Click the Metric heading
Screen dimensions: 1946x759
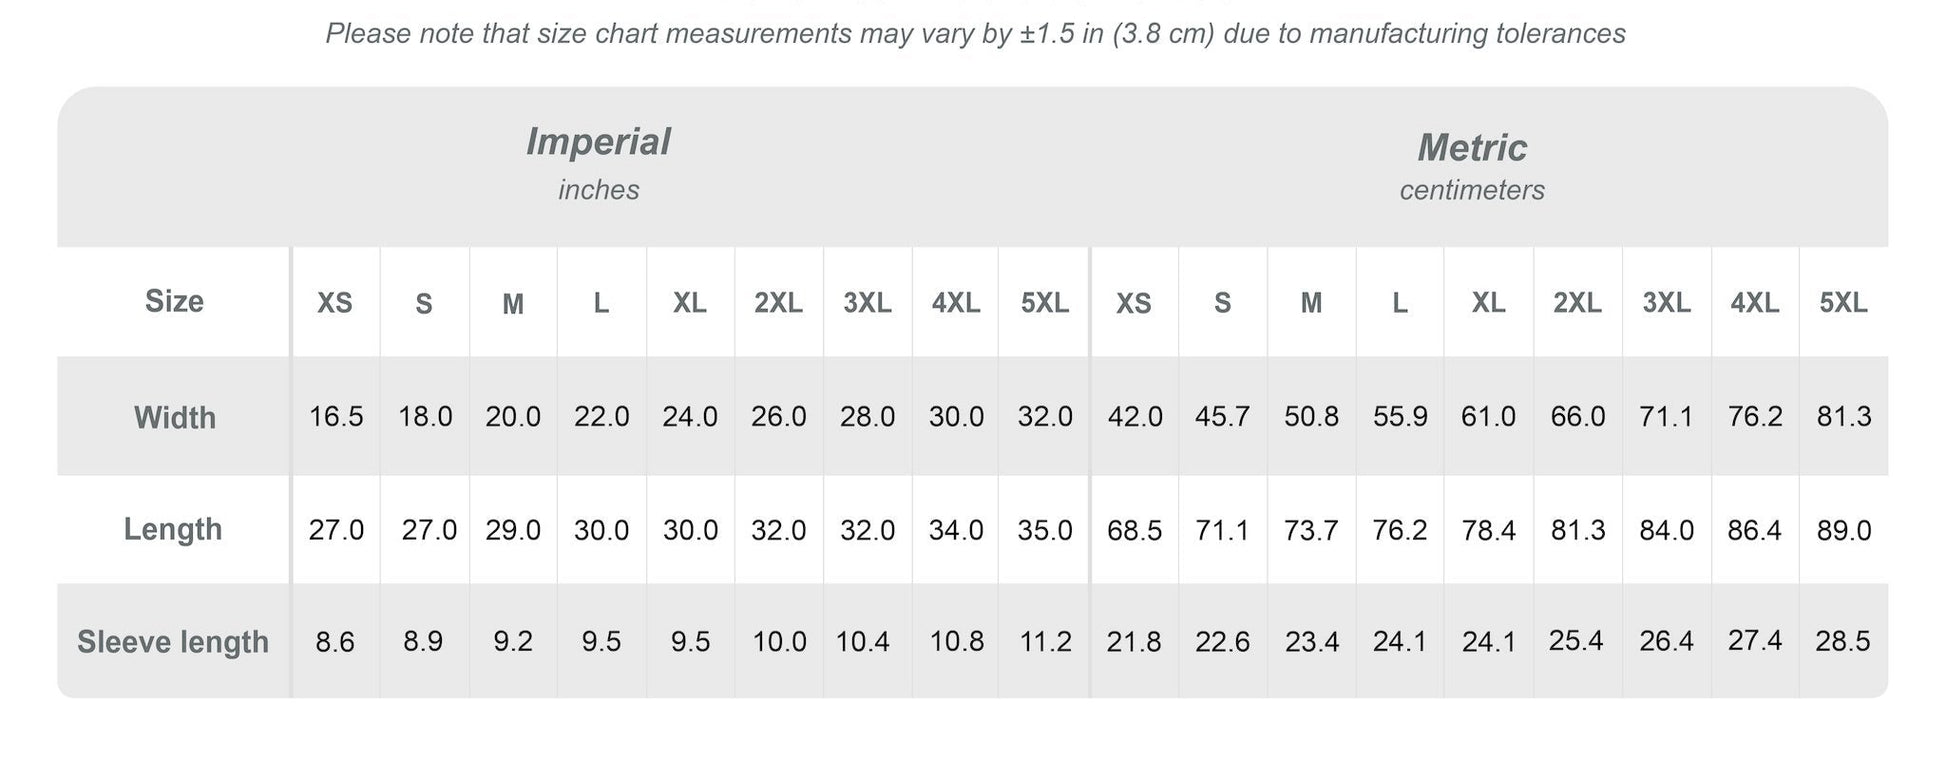coord(1472,148)
